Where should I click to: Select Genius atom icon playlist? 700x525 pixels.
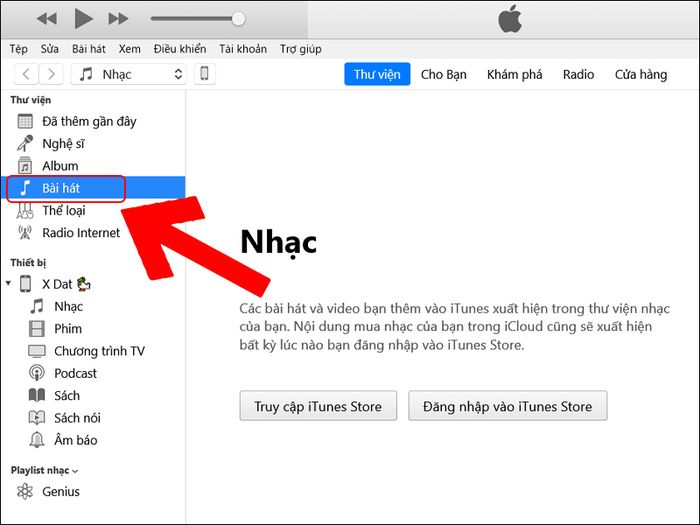(x=26, y=491)
